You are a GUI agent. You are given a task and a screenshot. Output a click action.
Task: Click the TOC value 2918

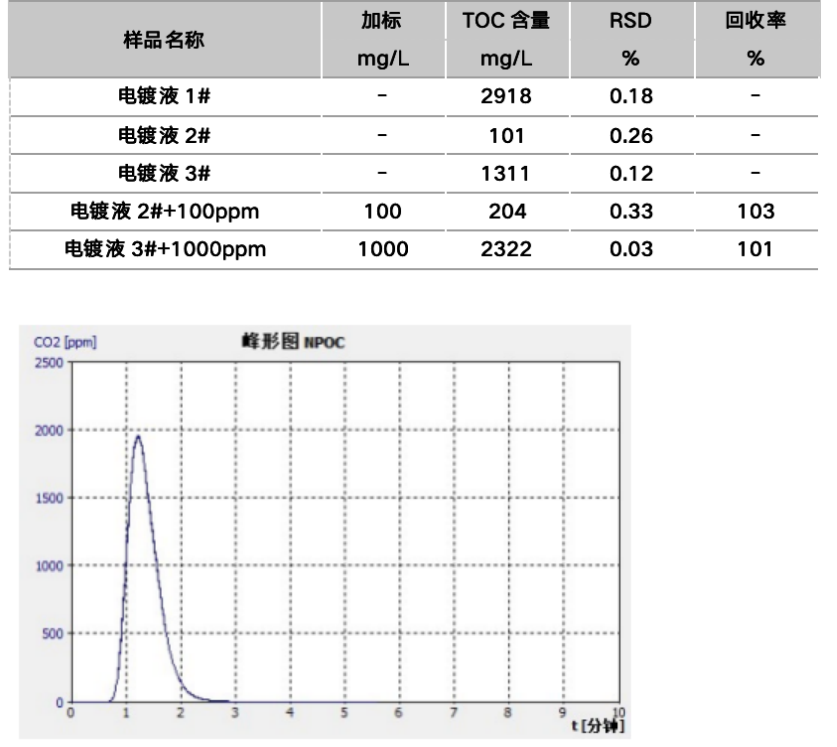coord(505,96)
